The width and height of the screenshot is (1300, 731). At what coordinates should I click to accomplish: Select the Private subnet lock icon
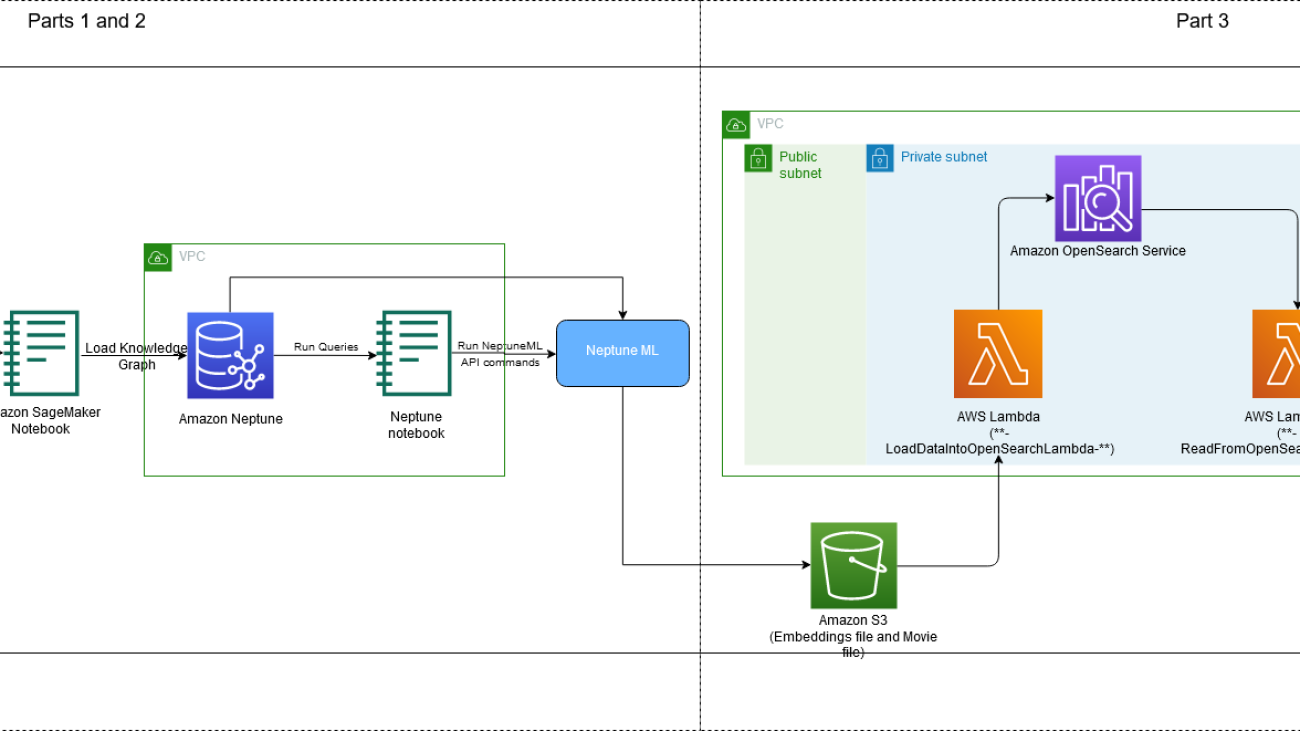coord(879,158)
